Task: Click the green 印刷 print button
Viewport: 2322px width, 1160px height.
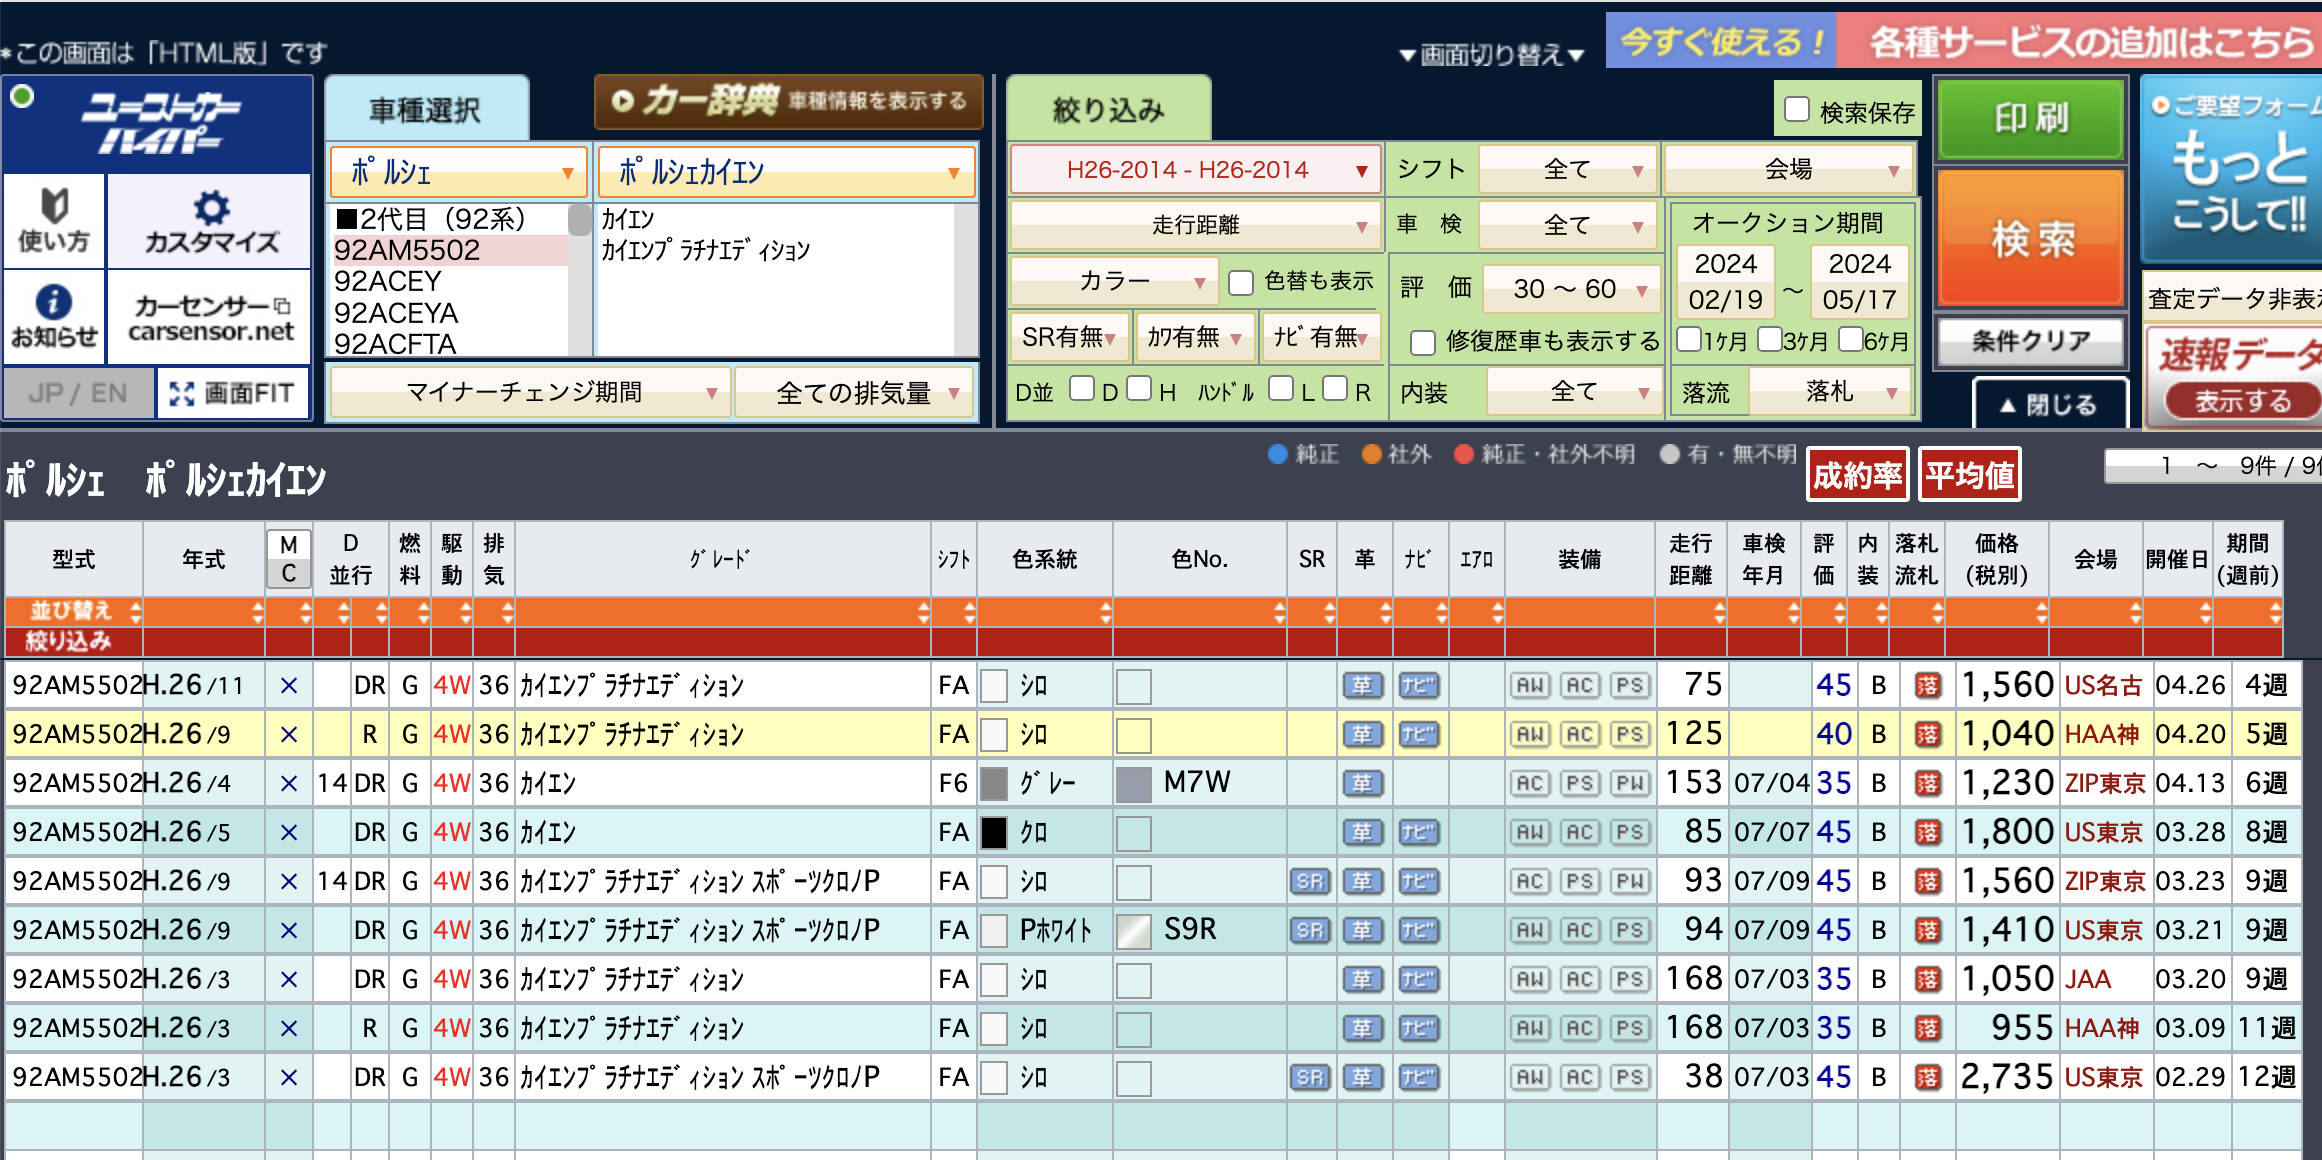Action: pos(2031,118)
